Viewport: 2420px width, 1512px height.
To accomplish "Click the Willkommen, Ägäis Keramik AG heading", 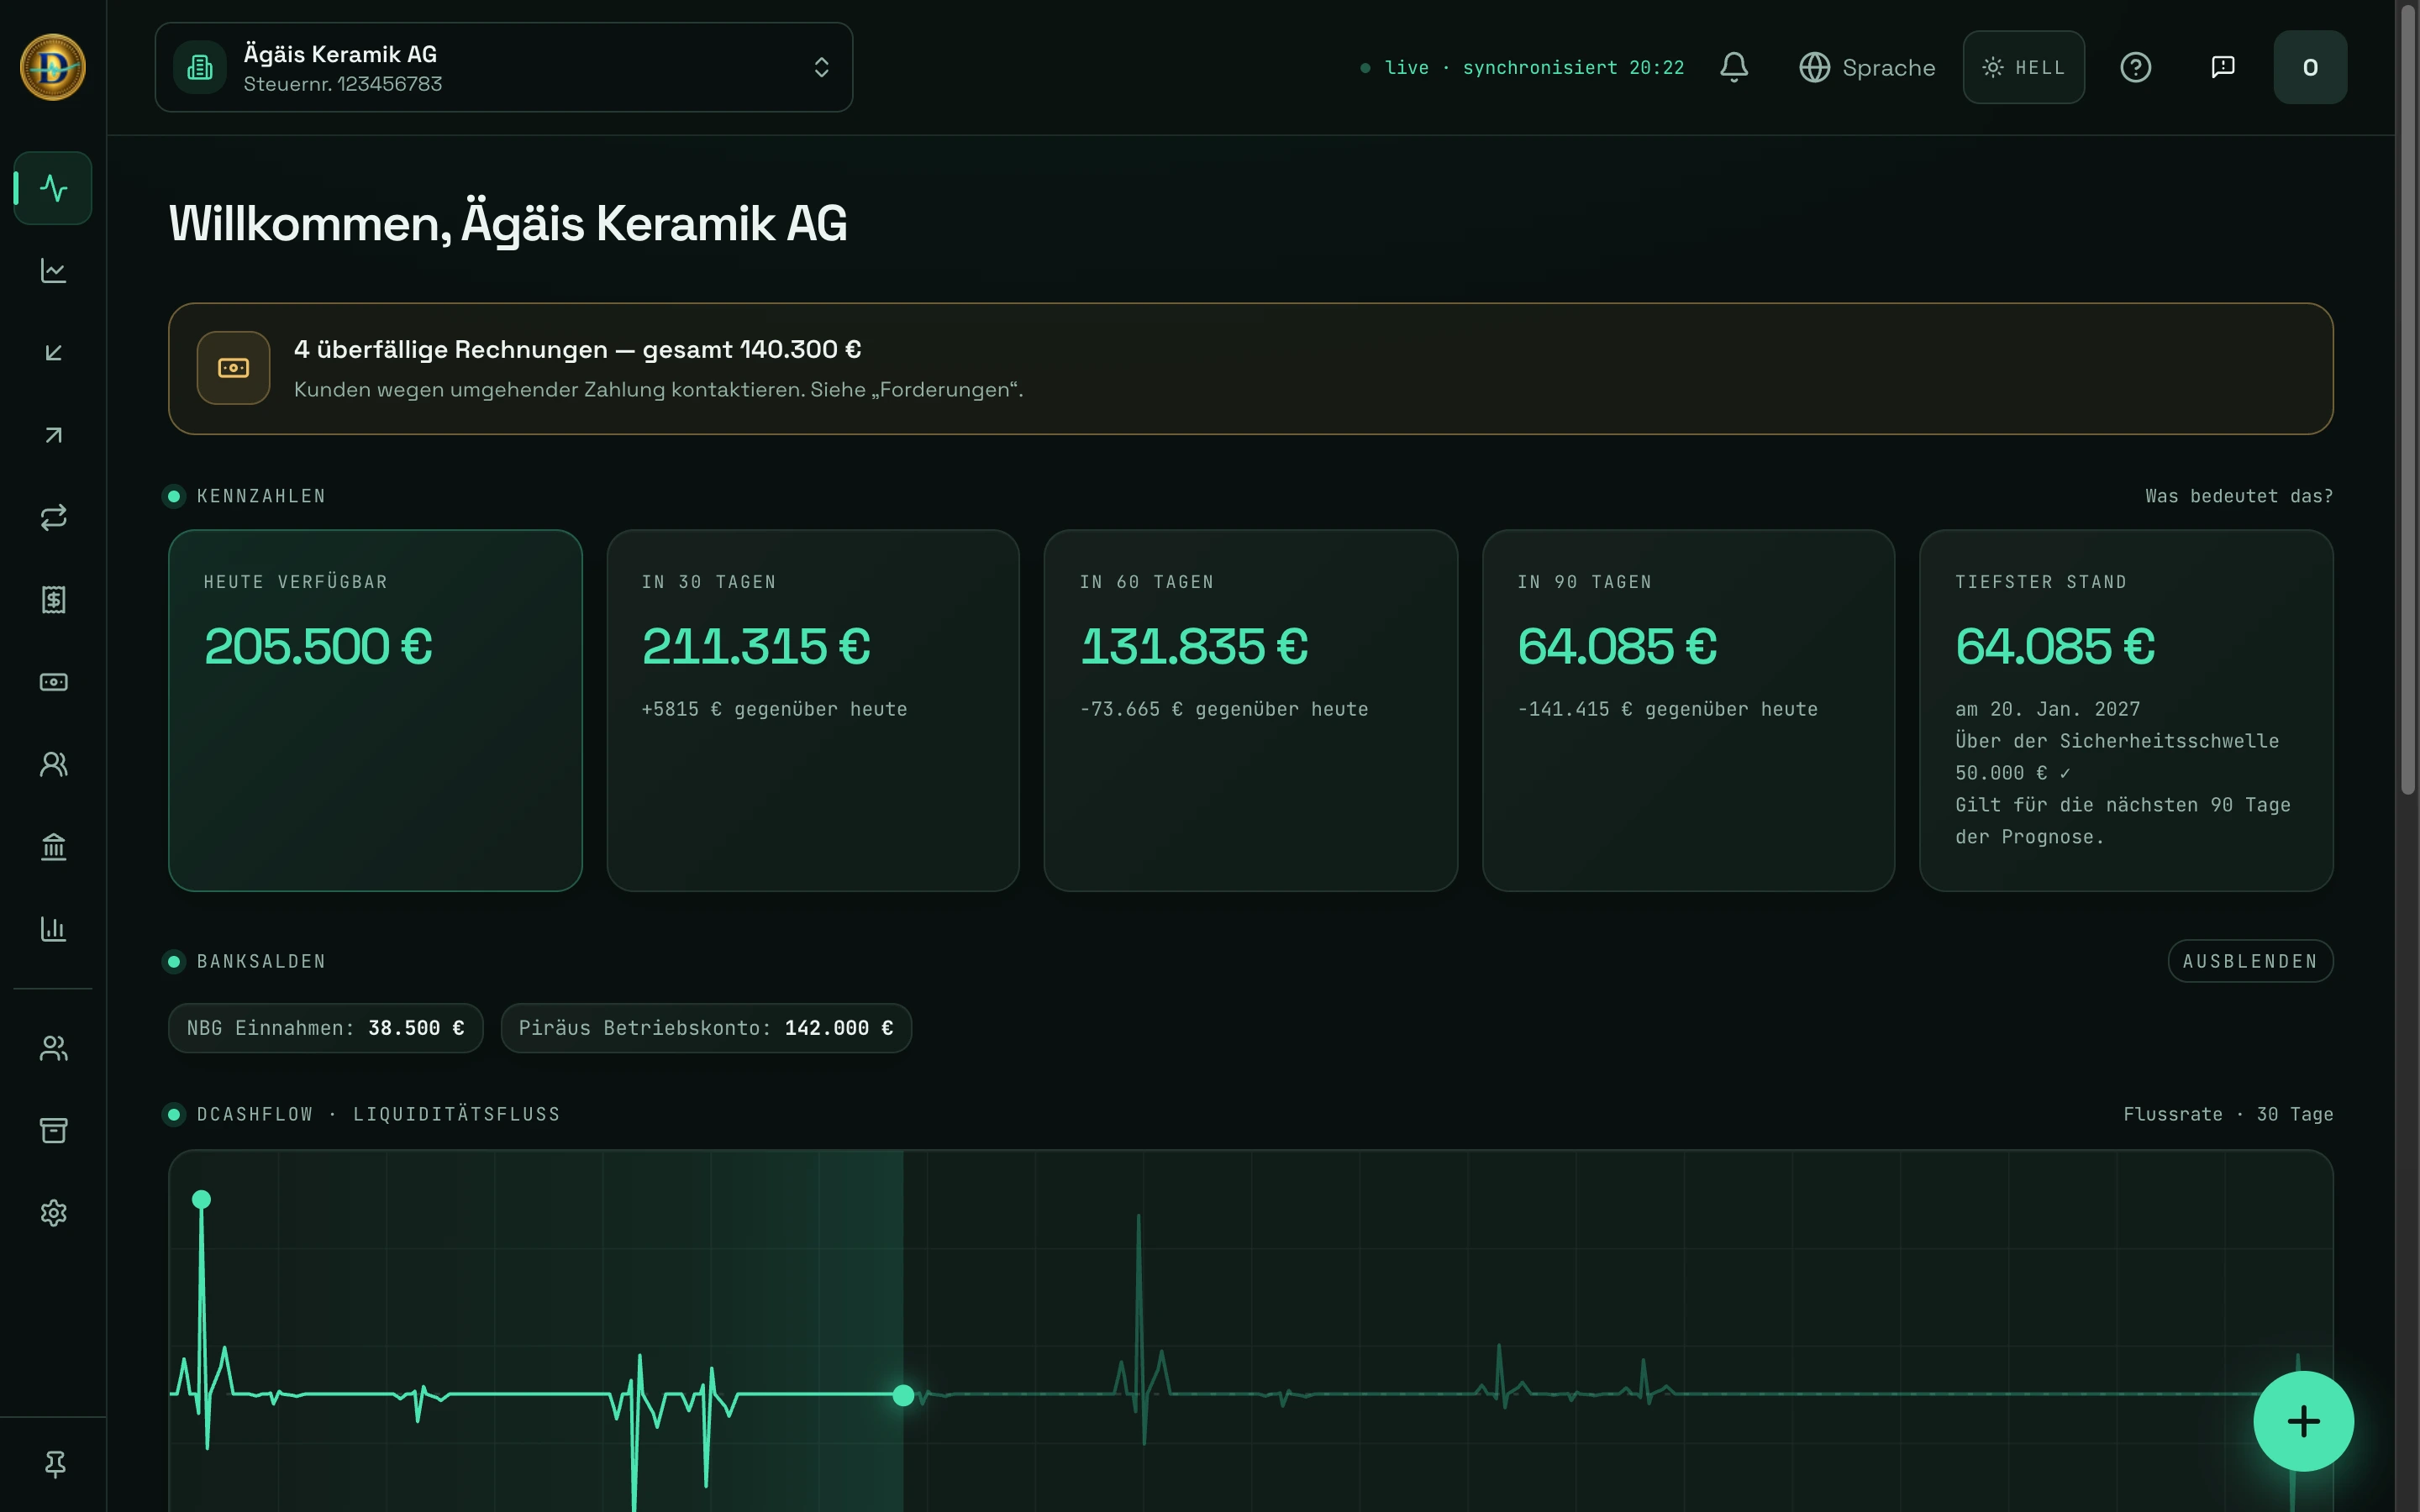I will (508, 223).
